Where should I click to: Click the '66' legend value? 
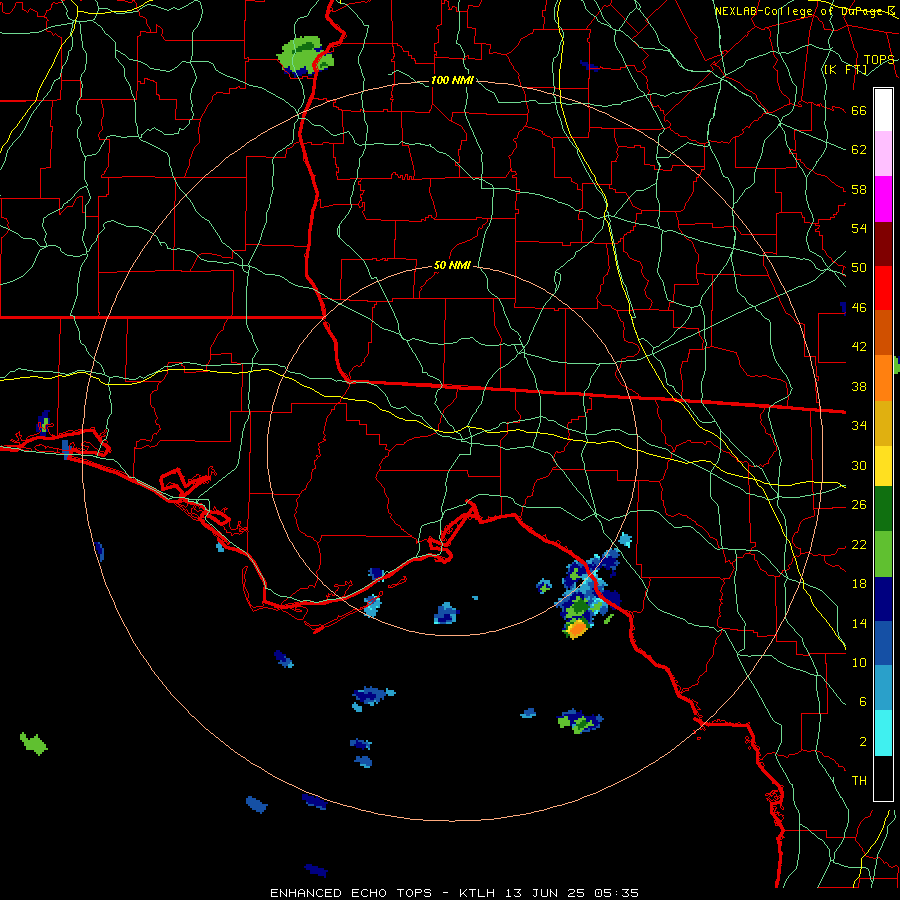[x=859, y=111]
